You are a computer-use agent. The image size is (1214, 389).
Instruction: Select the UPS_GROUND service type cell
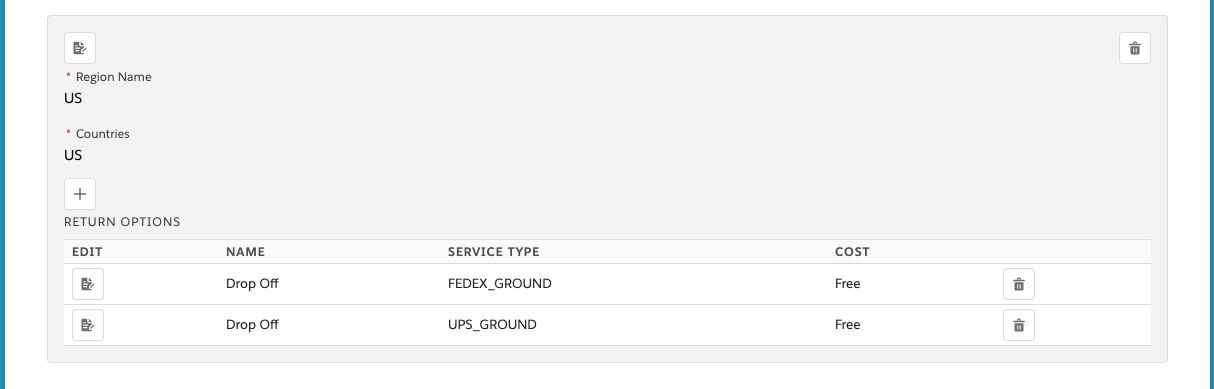pyautogui.click(x=492, y=325)
